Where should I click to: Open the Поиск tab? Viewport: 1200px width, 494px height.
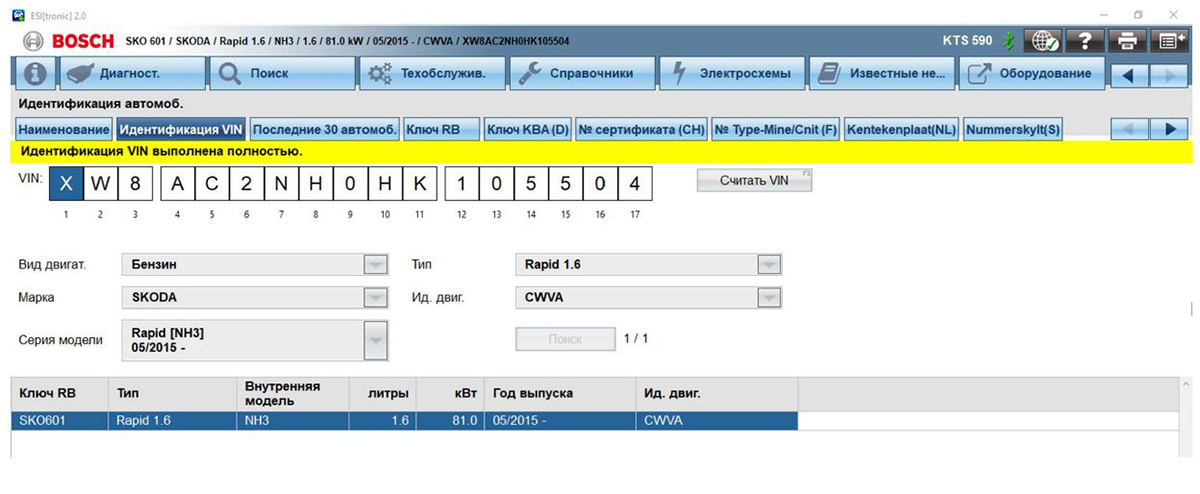pos(283,74)
